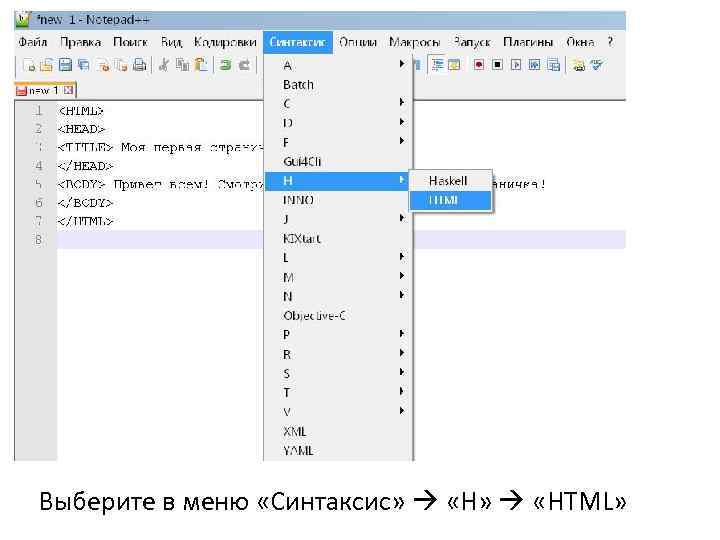Open the Кодировки menu
Screen dimensions: 720x540
(225, 42)
